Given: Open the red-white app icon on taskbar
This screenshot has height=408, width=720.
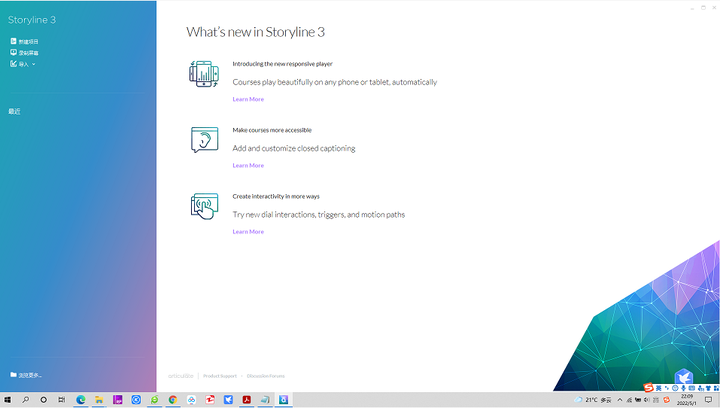Looking at the screenshot, I should (x=210, y=400).
